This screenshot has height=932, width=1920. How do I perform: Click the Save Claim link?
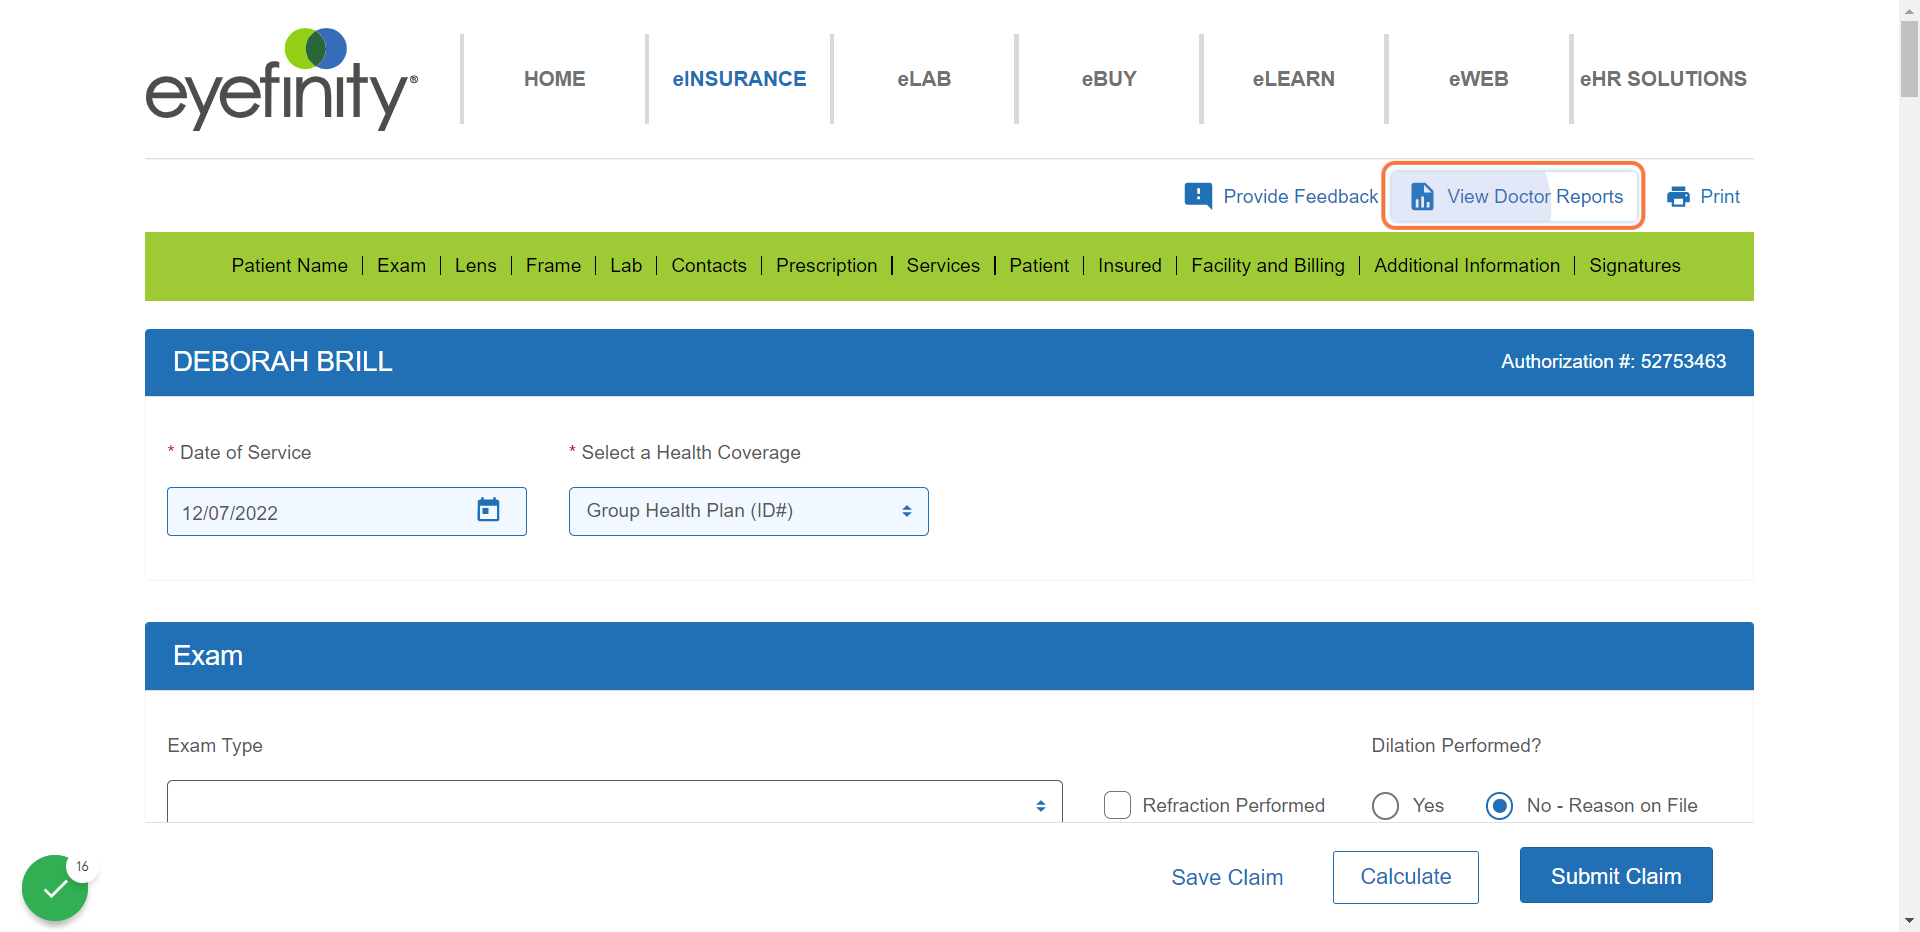1227,877
